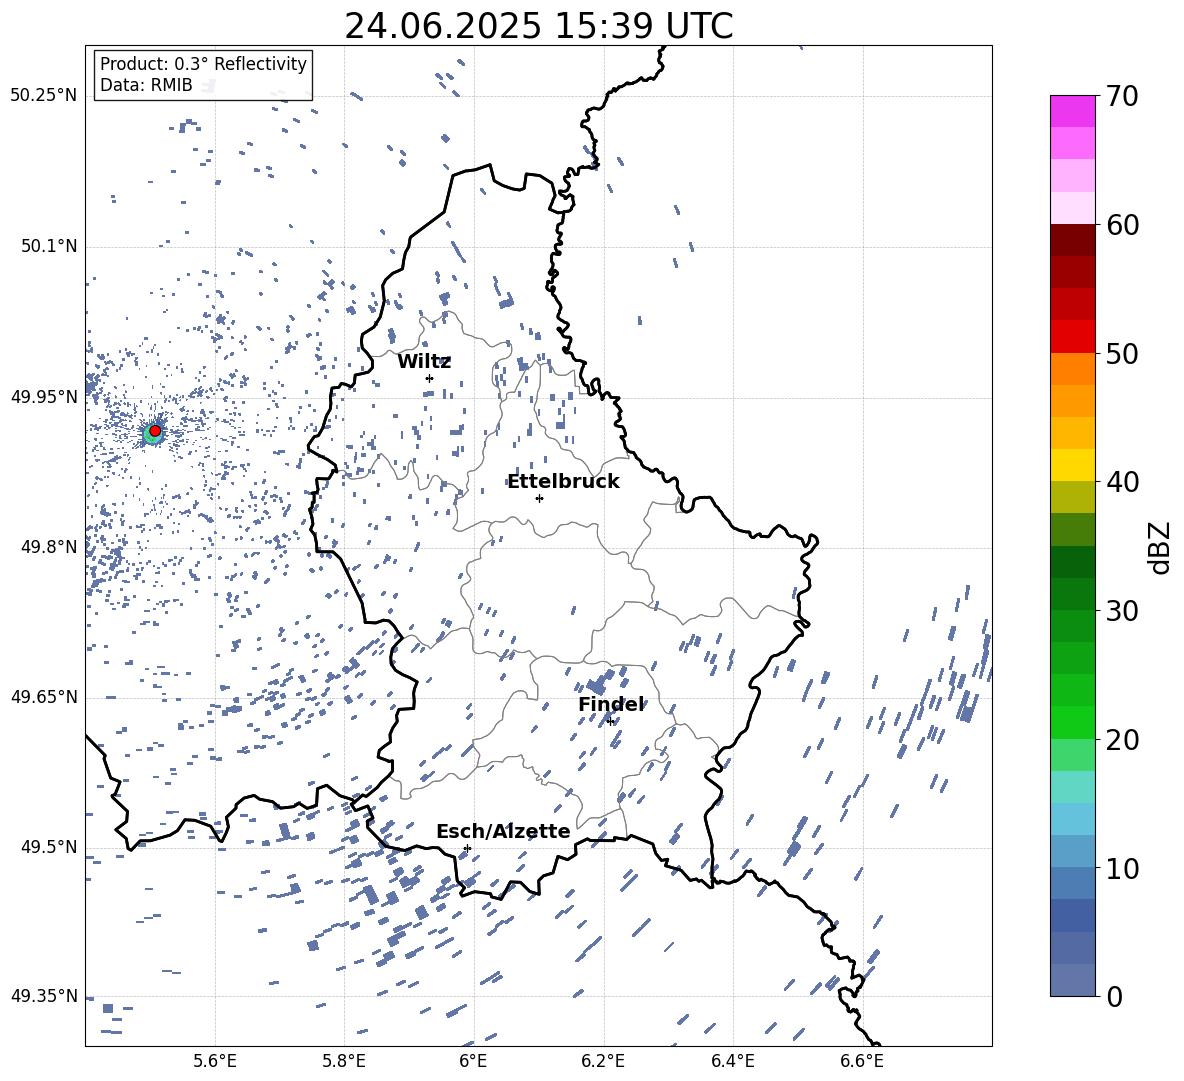Click colorbar tick label 10
Viewport: 1184px width, 1081px height.
(1121, 868)
